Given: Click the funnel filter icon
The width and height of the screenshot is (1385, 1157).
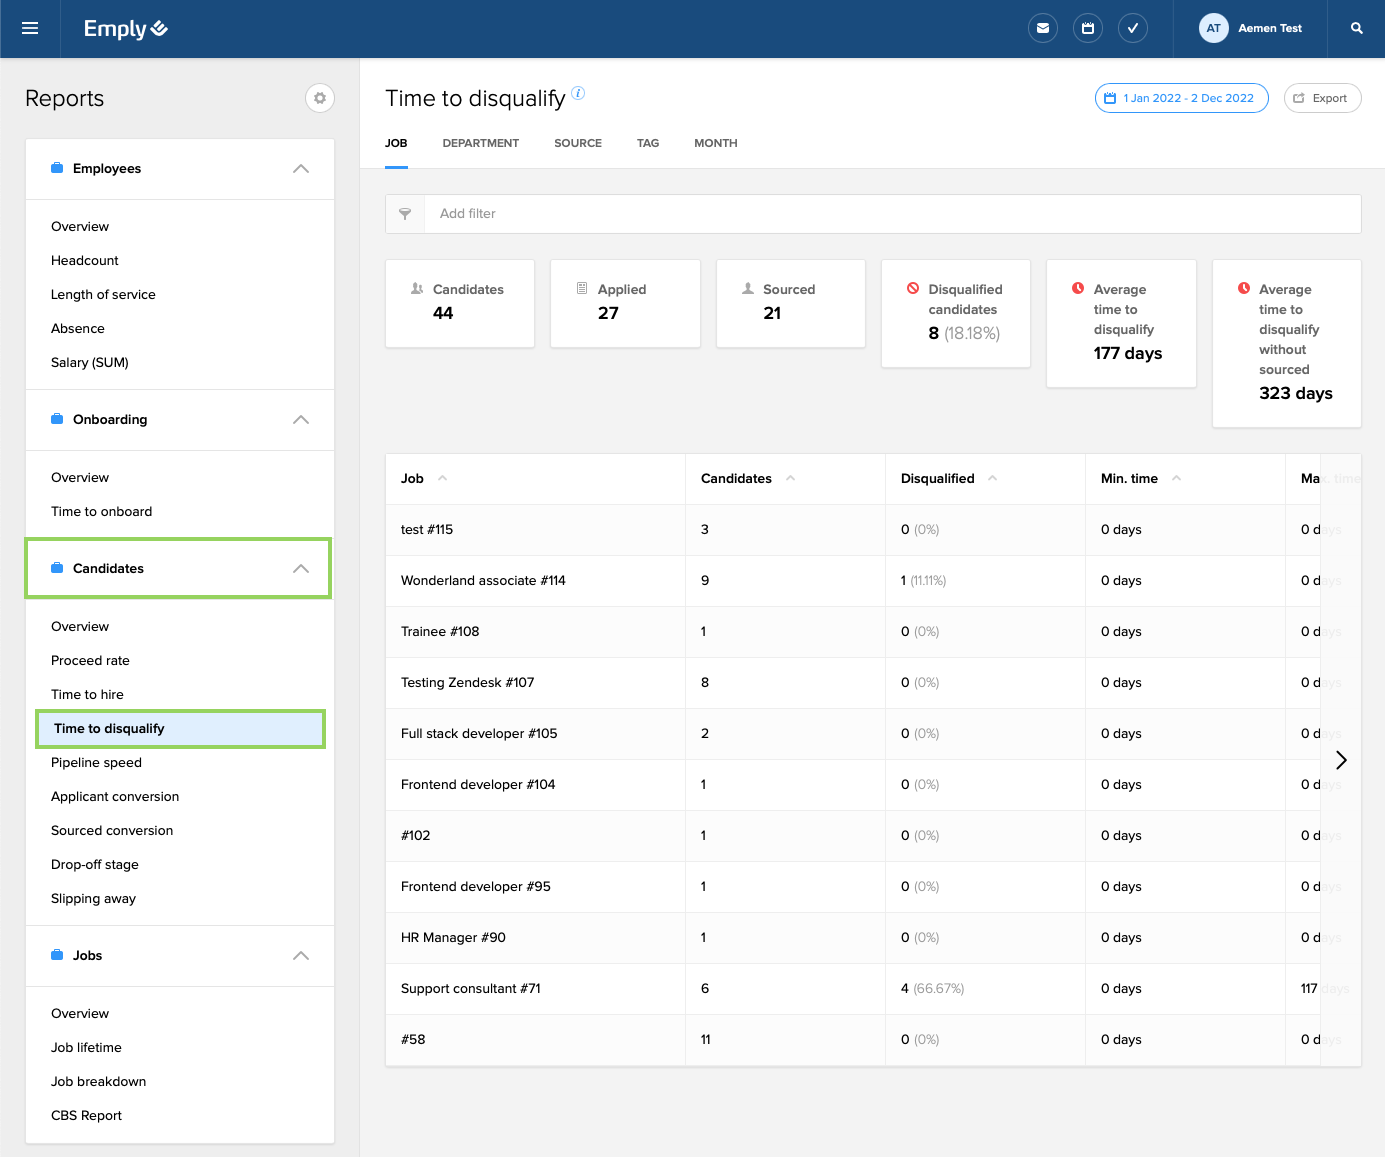Looking at the screenshot, I should tap(405, 214).
